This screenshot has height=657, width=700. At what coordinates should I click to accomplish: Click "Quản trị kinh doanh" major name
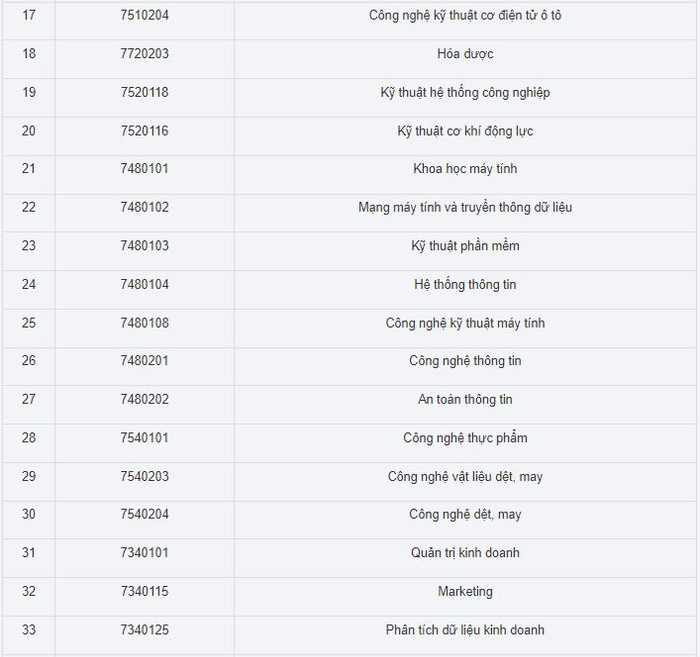(465, 553)
